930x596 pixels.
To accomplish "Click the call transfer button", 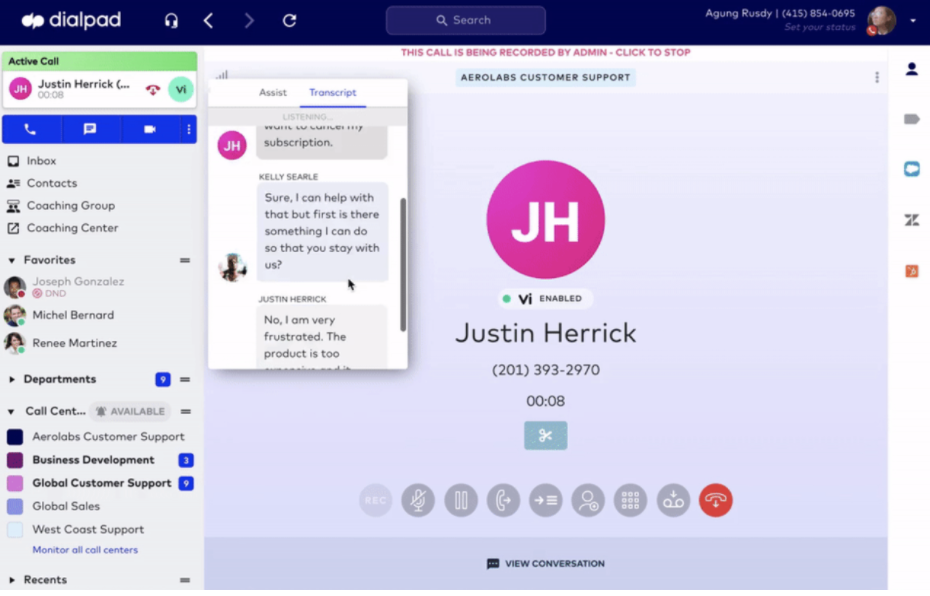I will point(504,501).
